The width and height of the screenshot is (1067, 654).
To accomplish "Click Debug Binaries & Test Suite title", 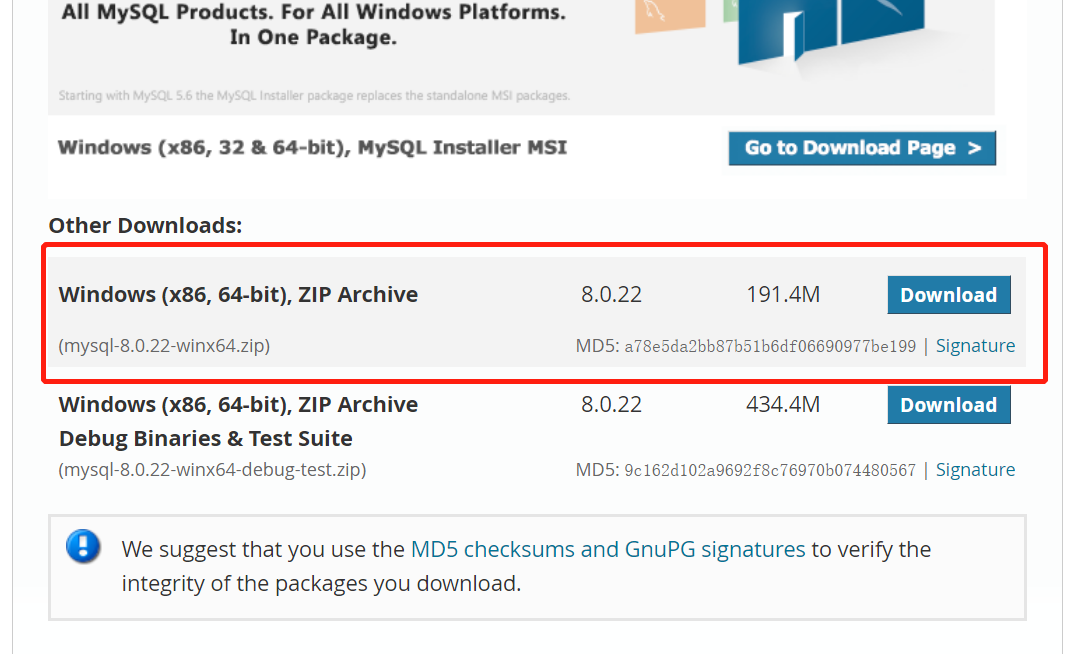I will tap(206, 438).
